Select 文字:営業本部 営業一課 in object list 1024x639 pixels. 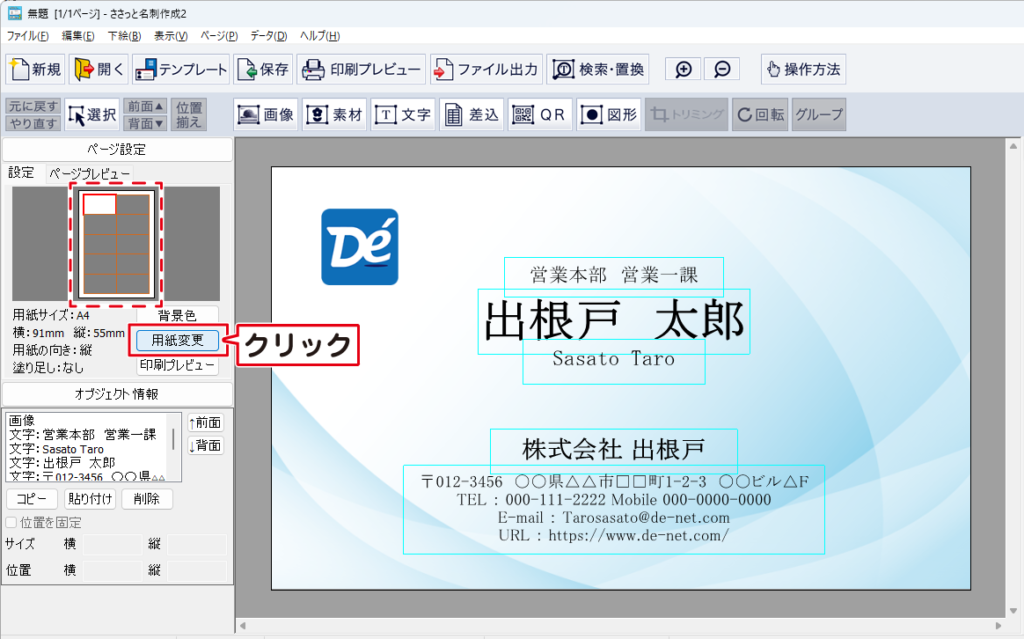click(83, 434)
